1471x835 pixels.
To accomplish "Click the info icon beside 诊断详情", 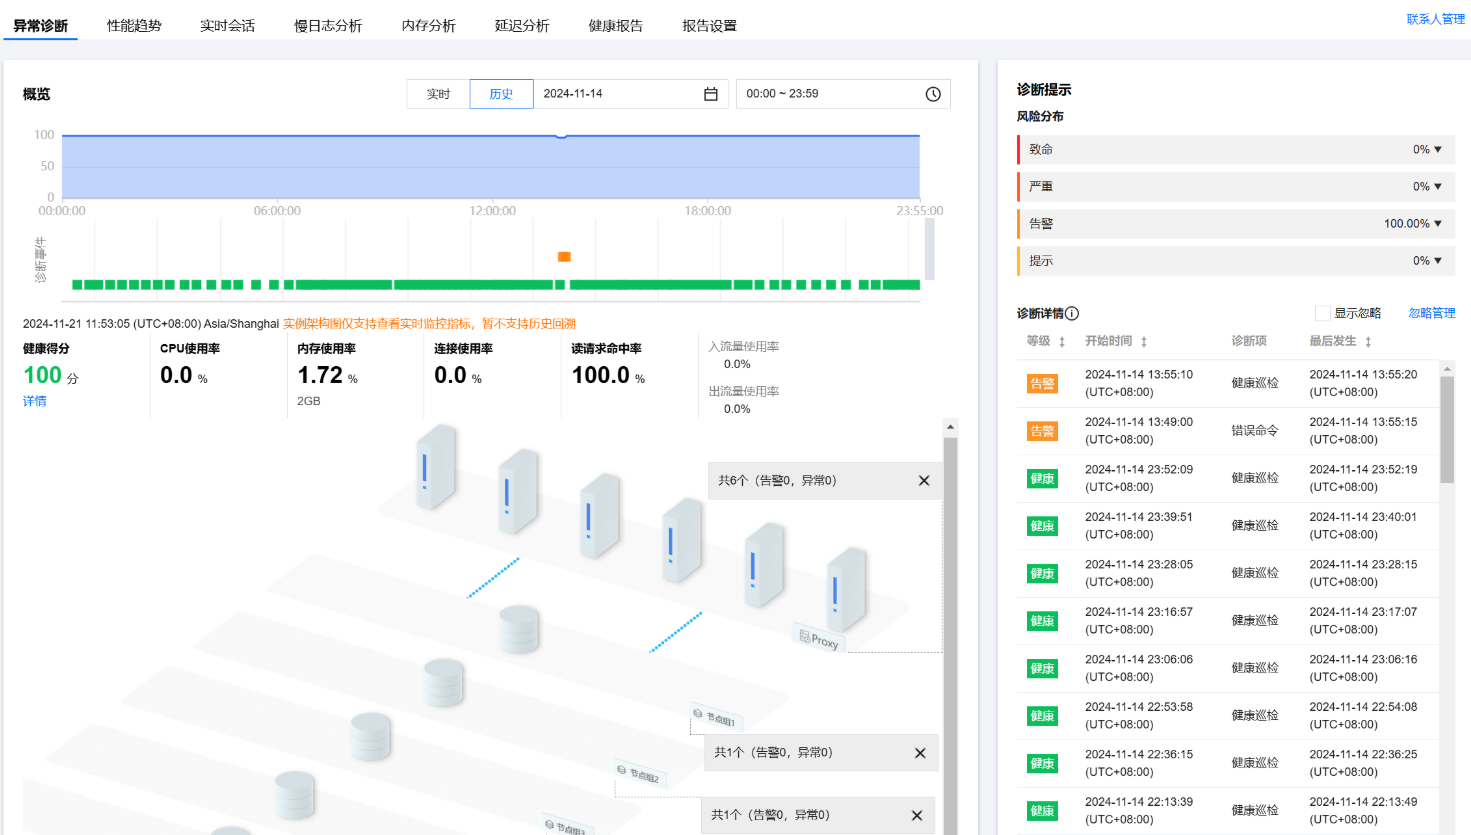I will click(1072, 313).
